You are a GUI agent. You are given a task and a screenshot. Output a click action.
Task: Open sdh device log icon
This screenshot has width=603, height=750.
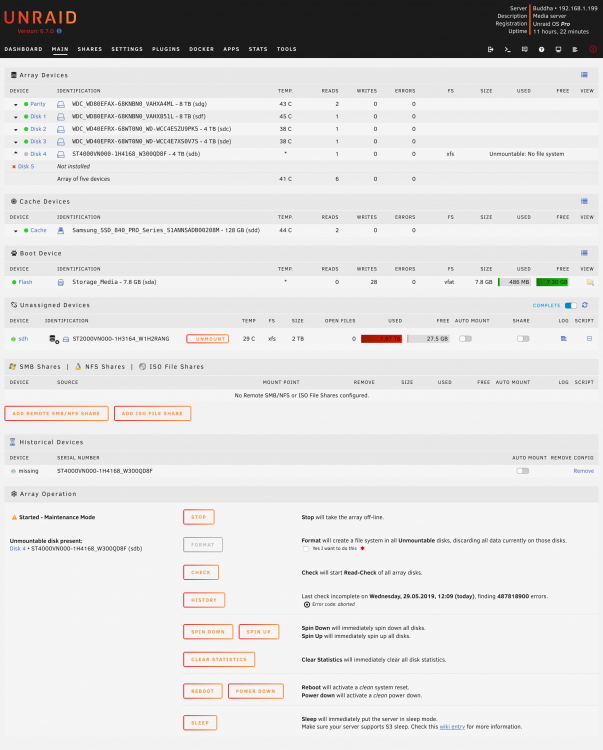pos(564,339)
